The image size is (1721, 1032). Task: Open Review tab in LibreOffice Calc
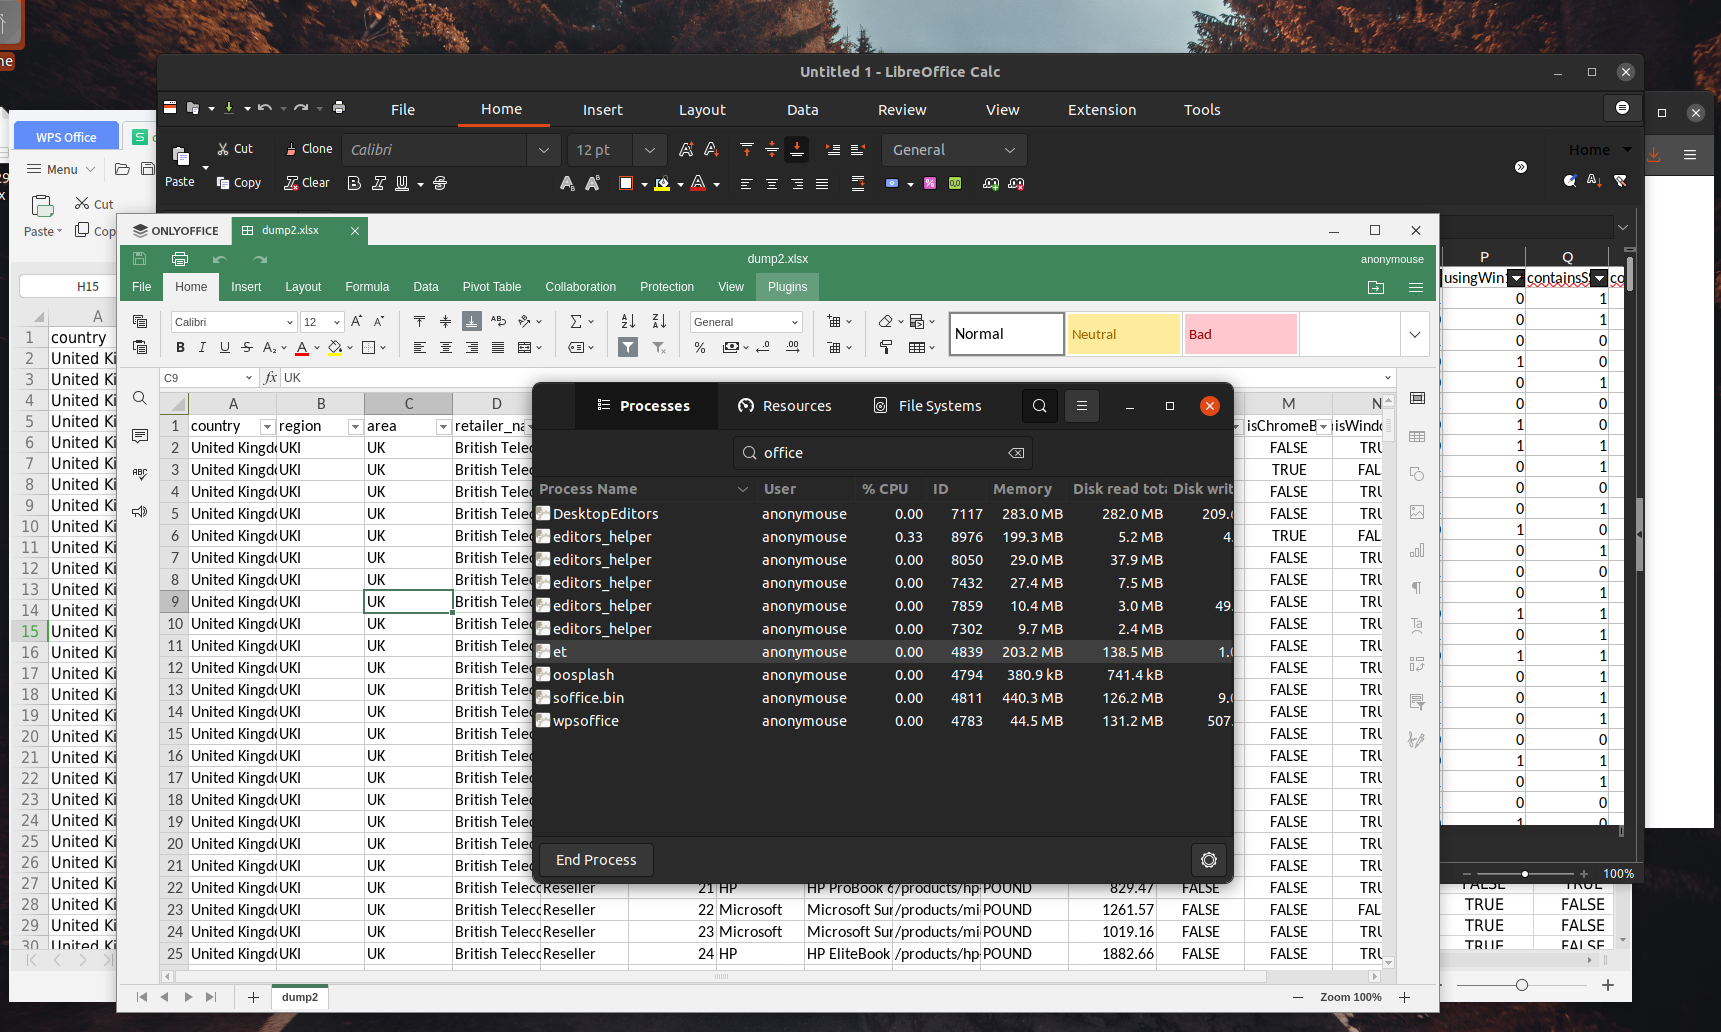coord(902,110)
